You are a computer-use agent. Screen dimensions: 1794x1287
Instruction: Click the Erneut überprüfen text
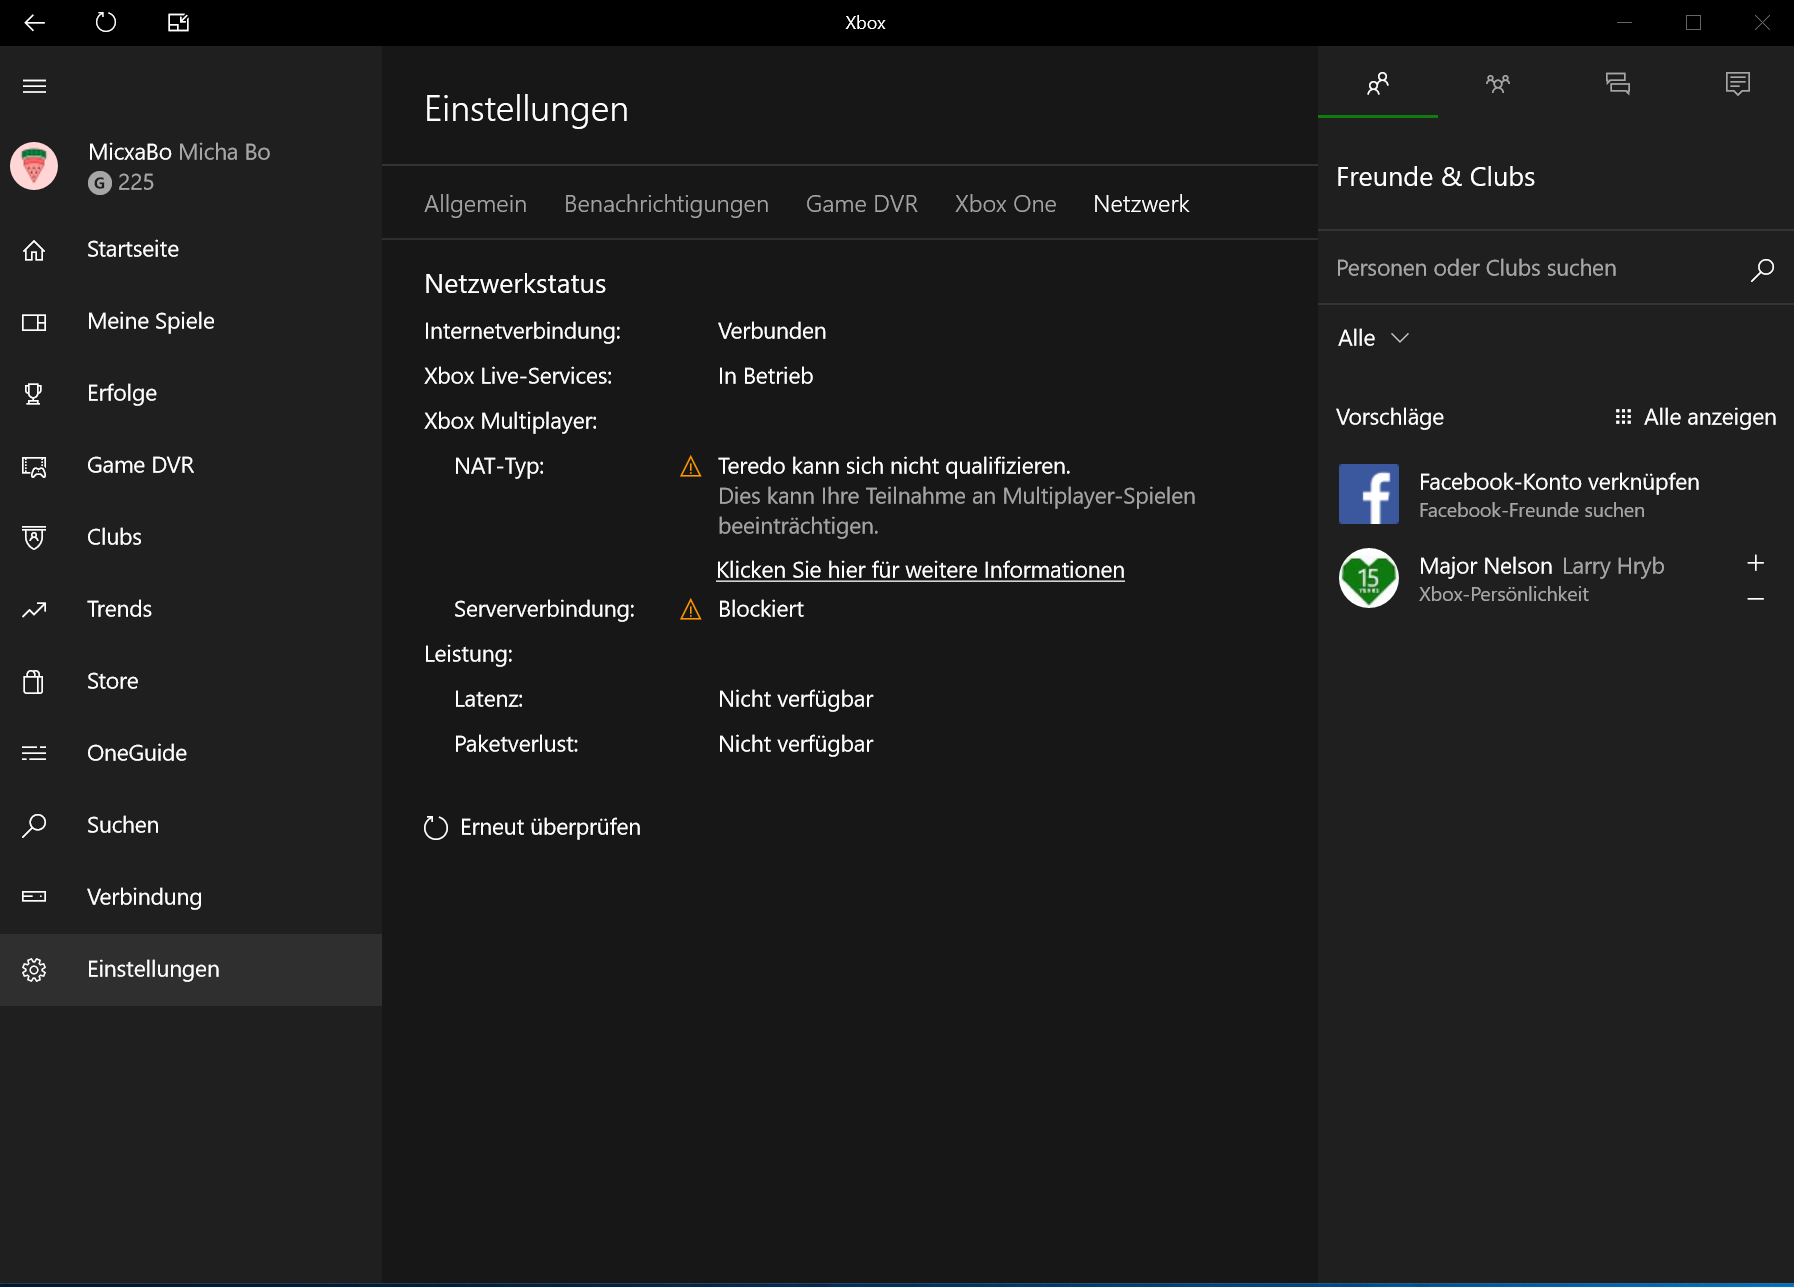click(550, 827)
